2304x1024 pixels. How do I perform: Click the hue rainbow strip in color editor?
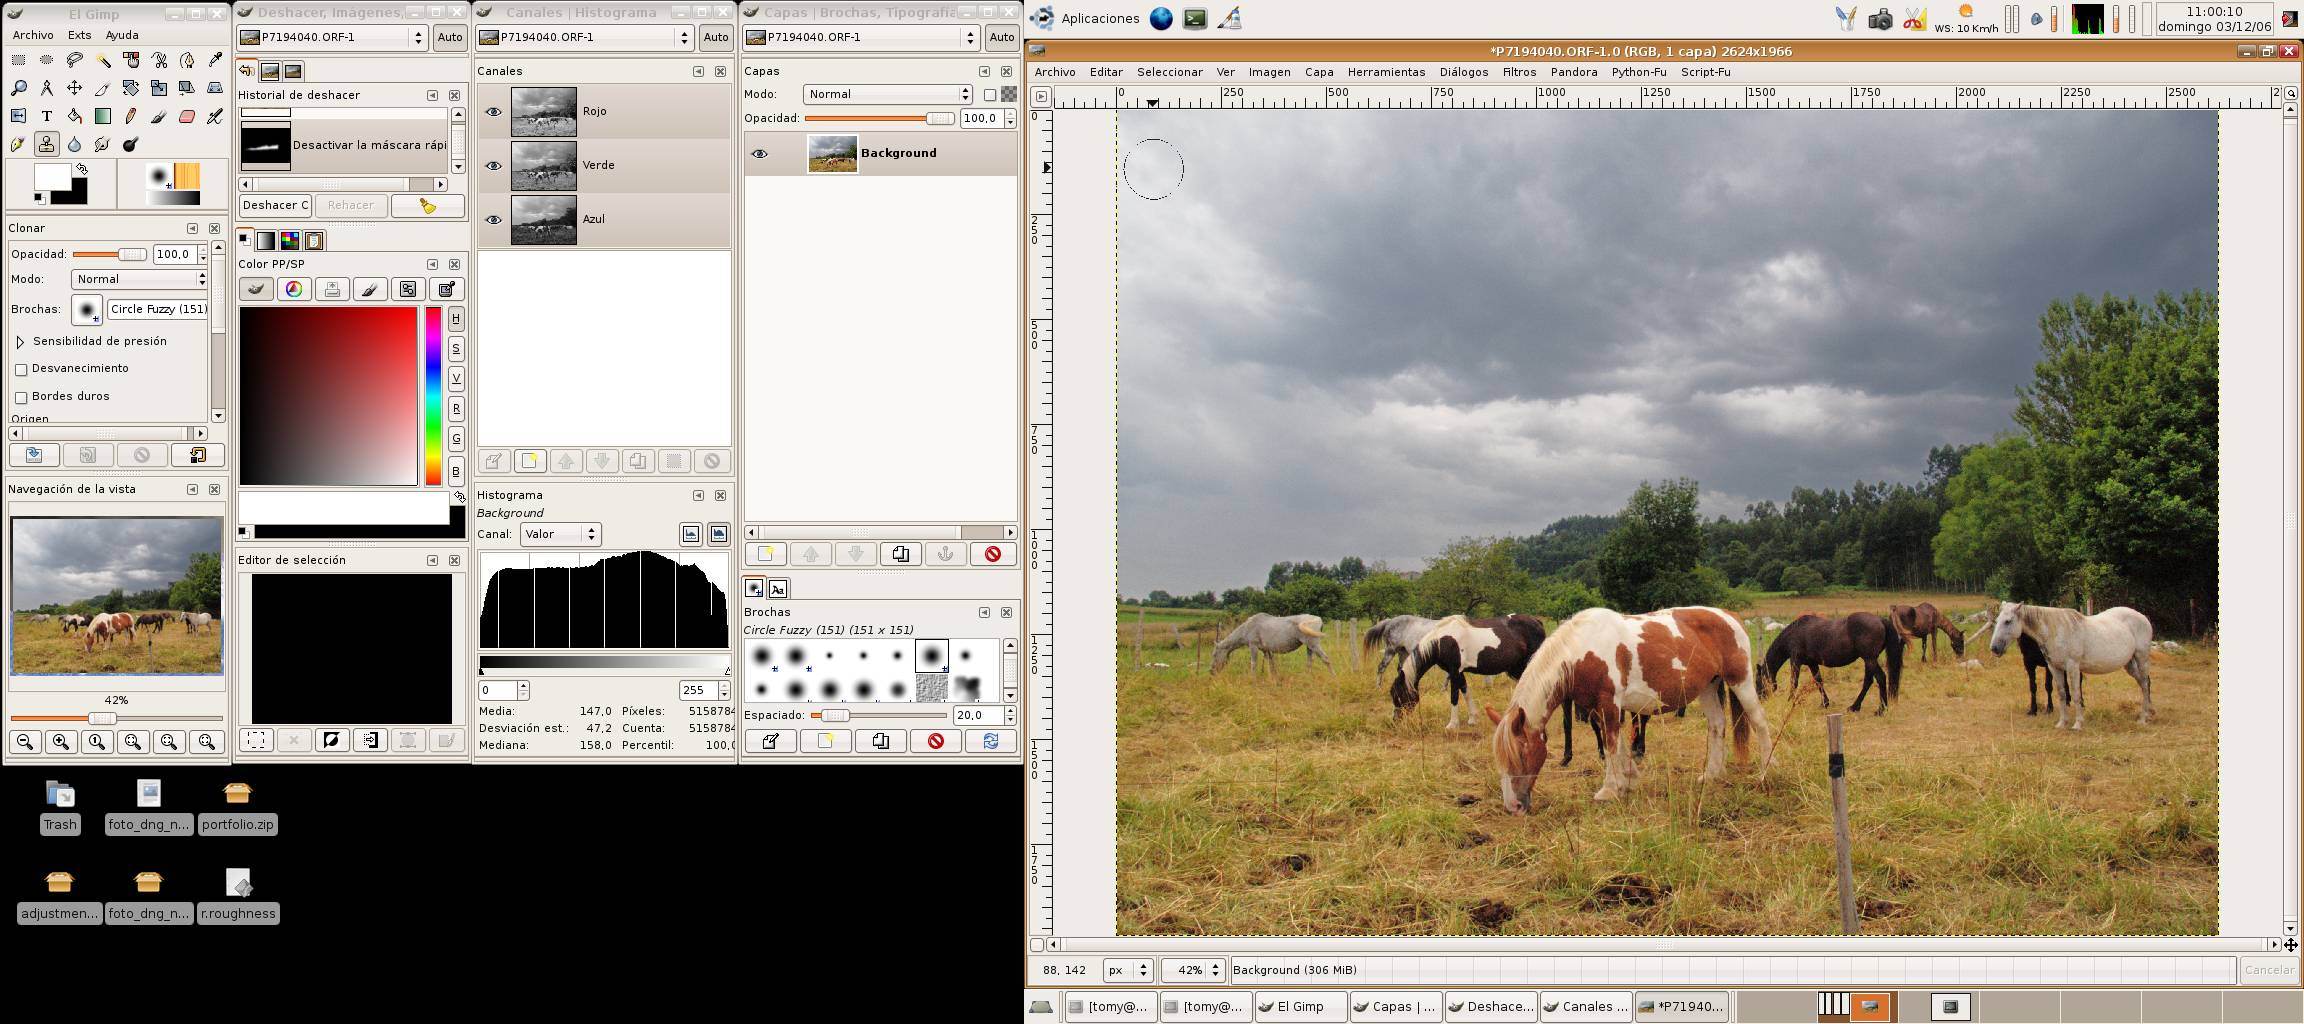point(433,397)
